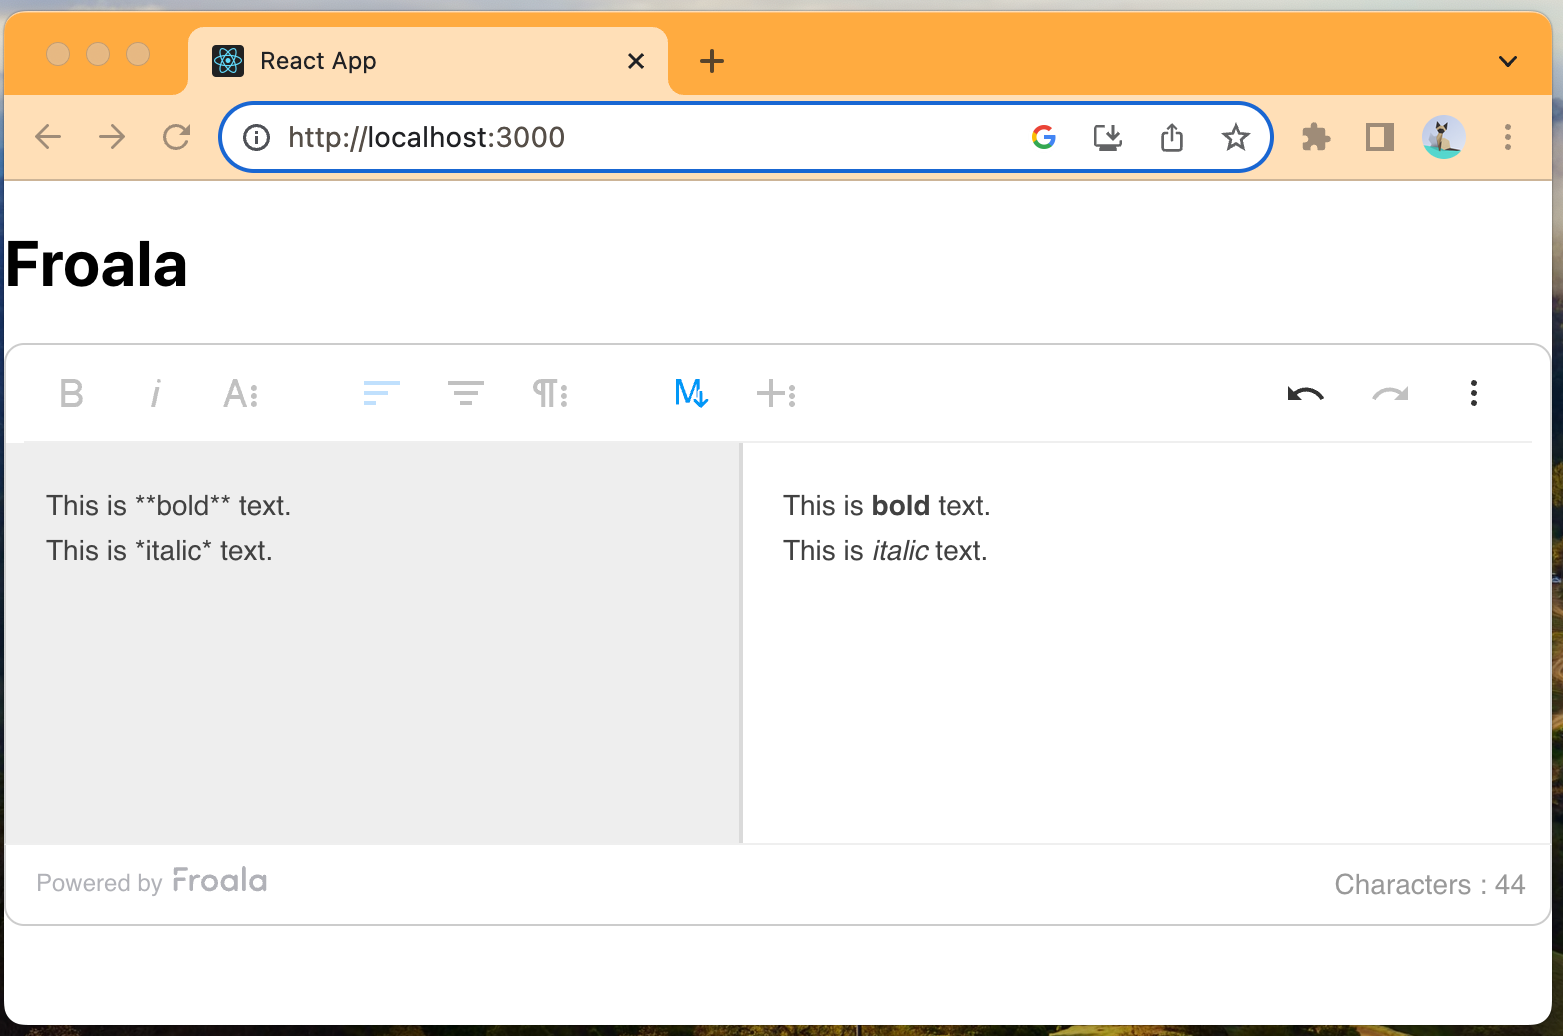1563x1036 pixels.
Task: Open the browser extensions puzzle icon
Action: (x=1315, y=137)
